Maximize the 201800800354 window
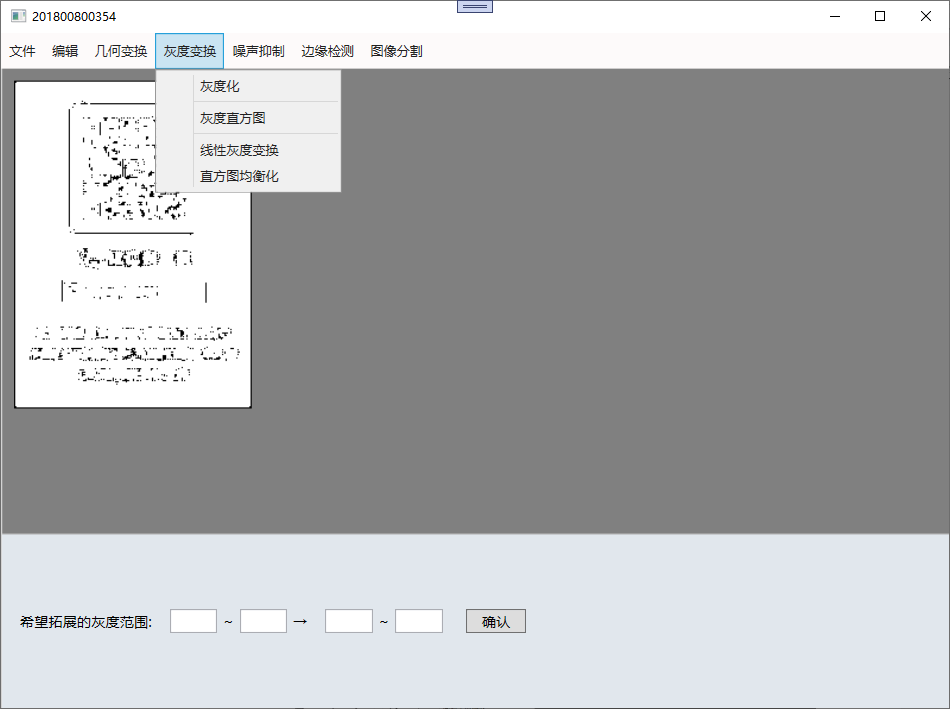 coord(880,16)
